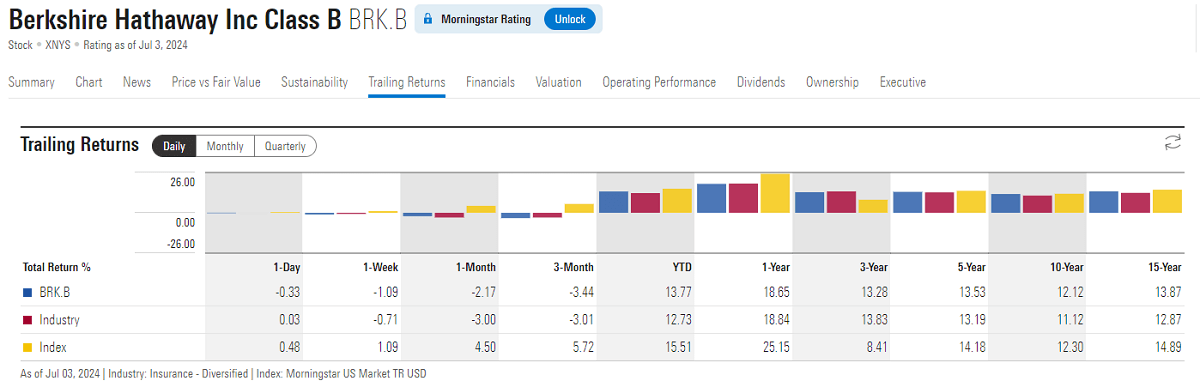Open the Operating Performance tab
Image resolution: width=1200 pixels, height=381 pixels.
point(659,82)
